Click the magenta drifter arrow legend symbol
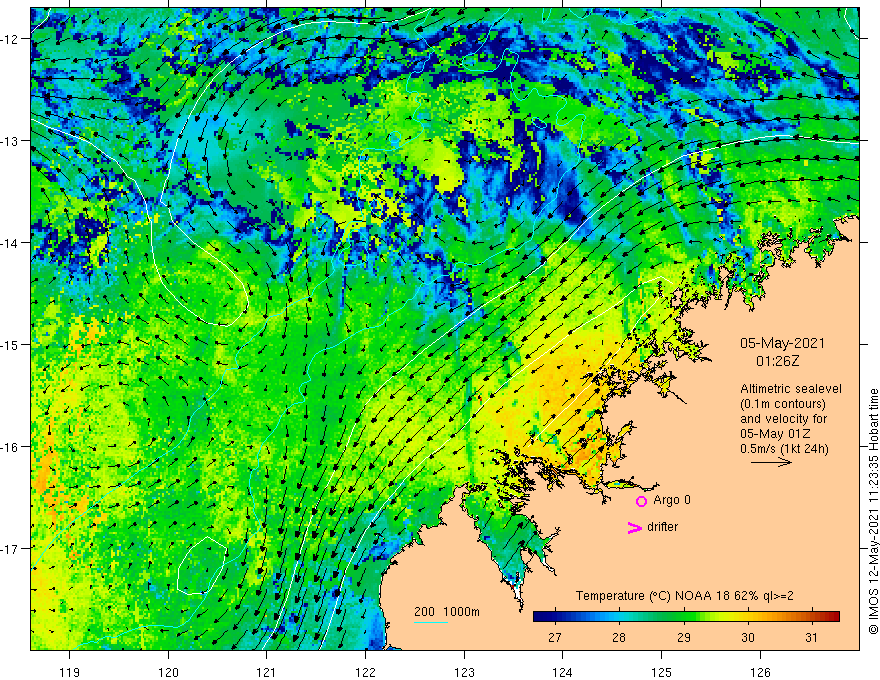 coord(635,527)
